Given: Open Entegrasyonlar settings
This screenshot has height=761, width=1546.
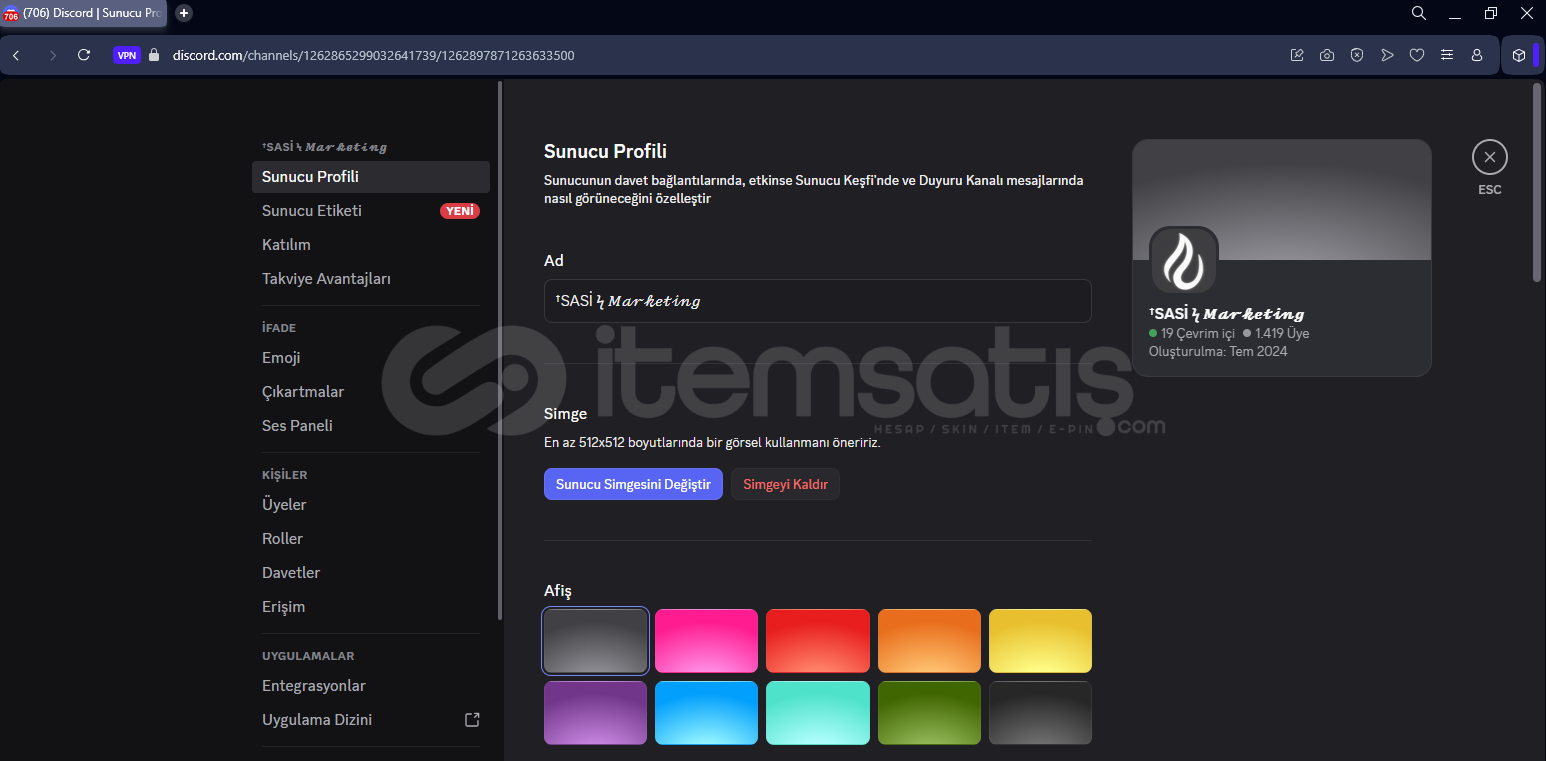Looking at the screenshot, I should pyautogui.click(x=371, y=686).
